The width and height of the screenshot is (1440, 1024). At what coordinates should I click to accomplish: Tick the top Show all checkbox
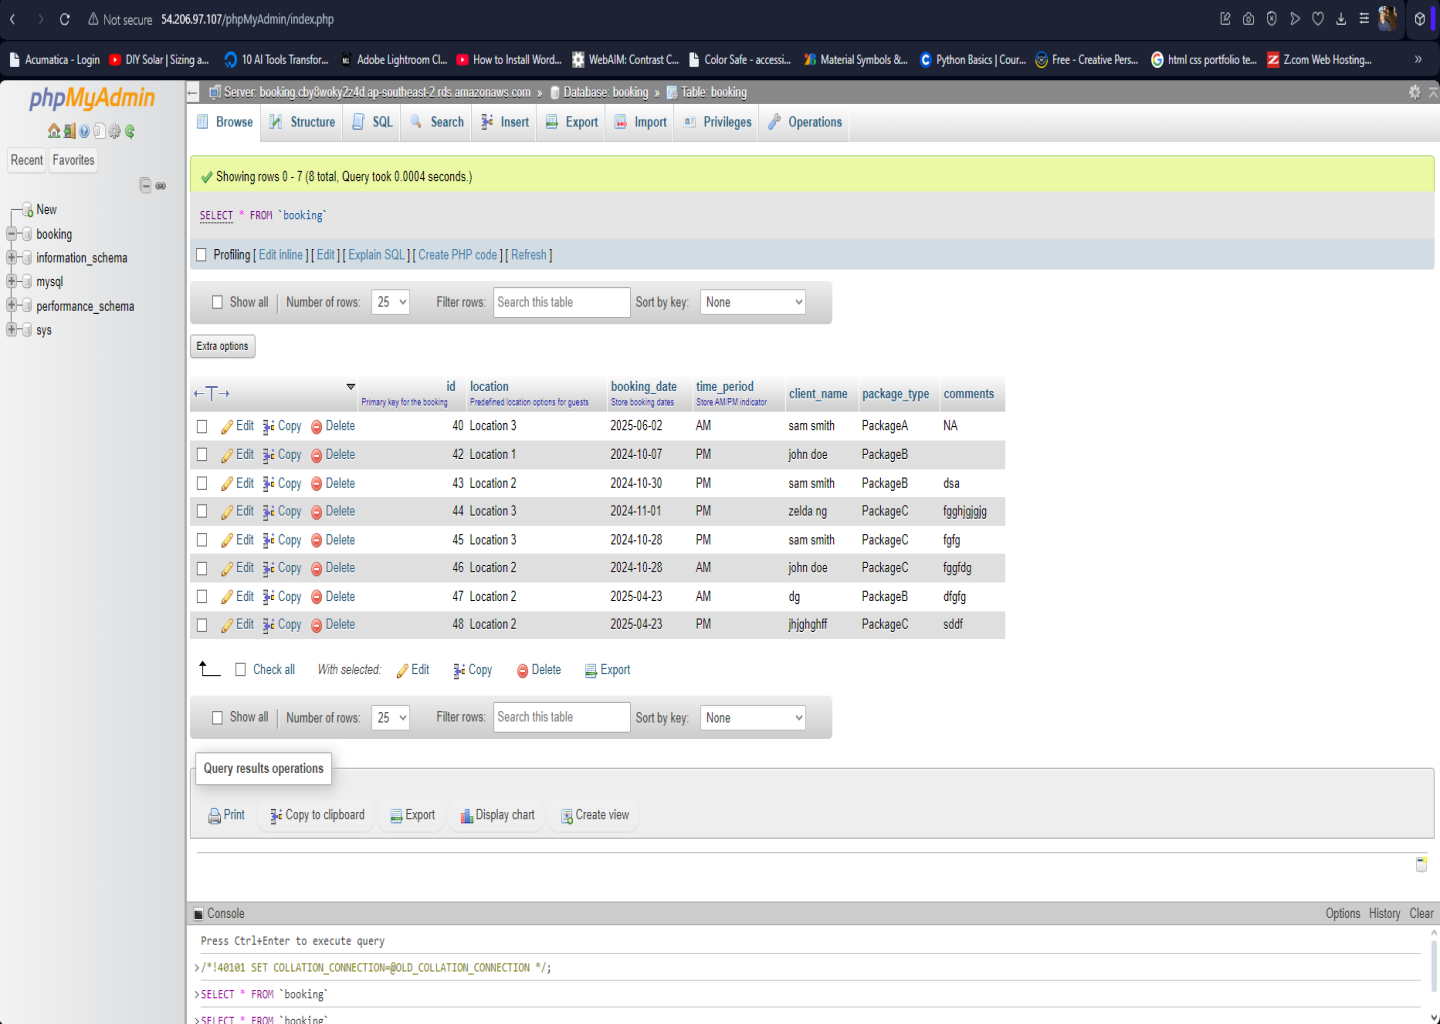coord(217,302)
